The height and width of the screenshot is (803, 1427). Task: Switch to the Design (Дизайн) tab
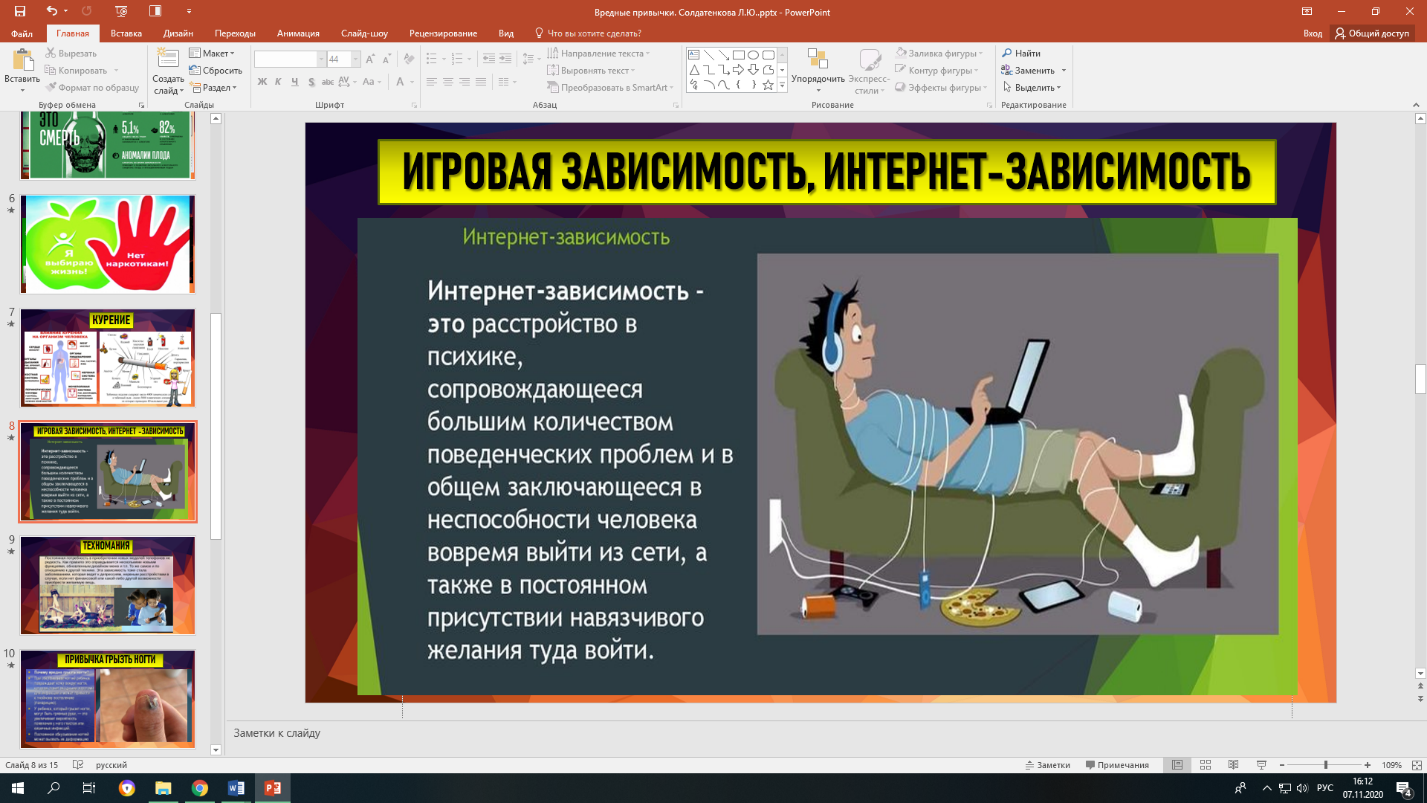[178, 33]
